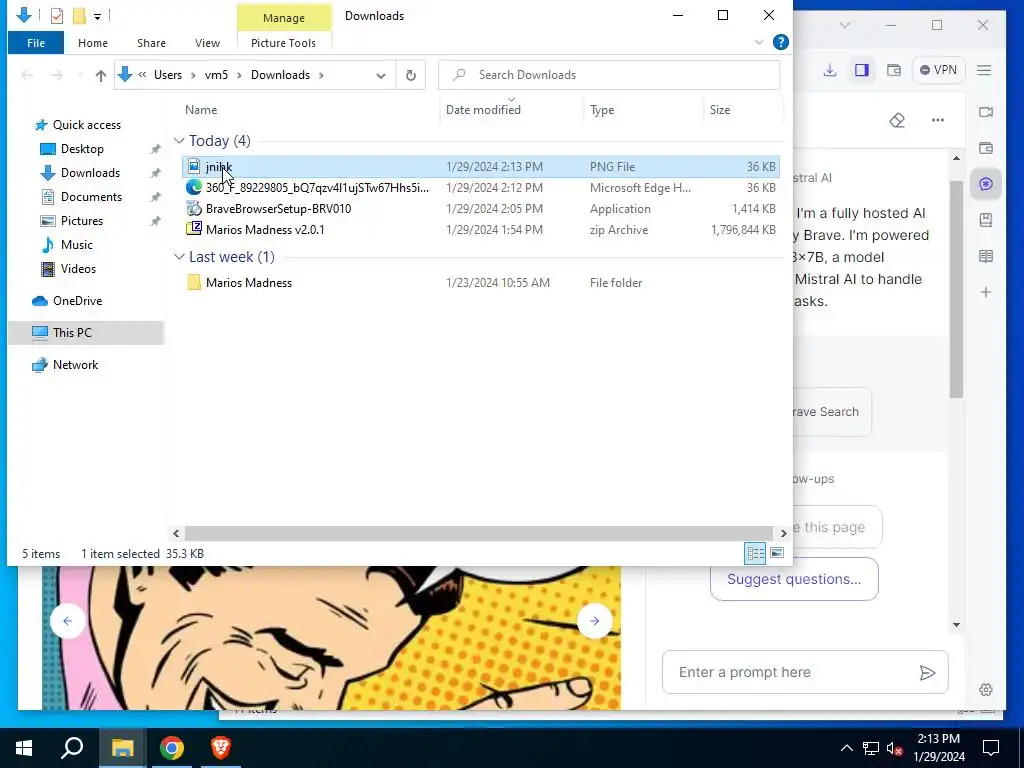Open the Brave hamburger main menu
The image size is (1024, 768).
[x=984, y=70]
